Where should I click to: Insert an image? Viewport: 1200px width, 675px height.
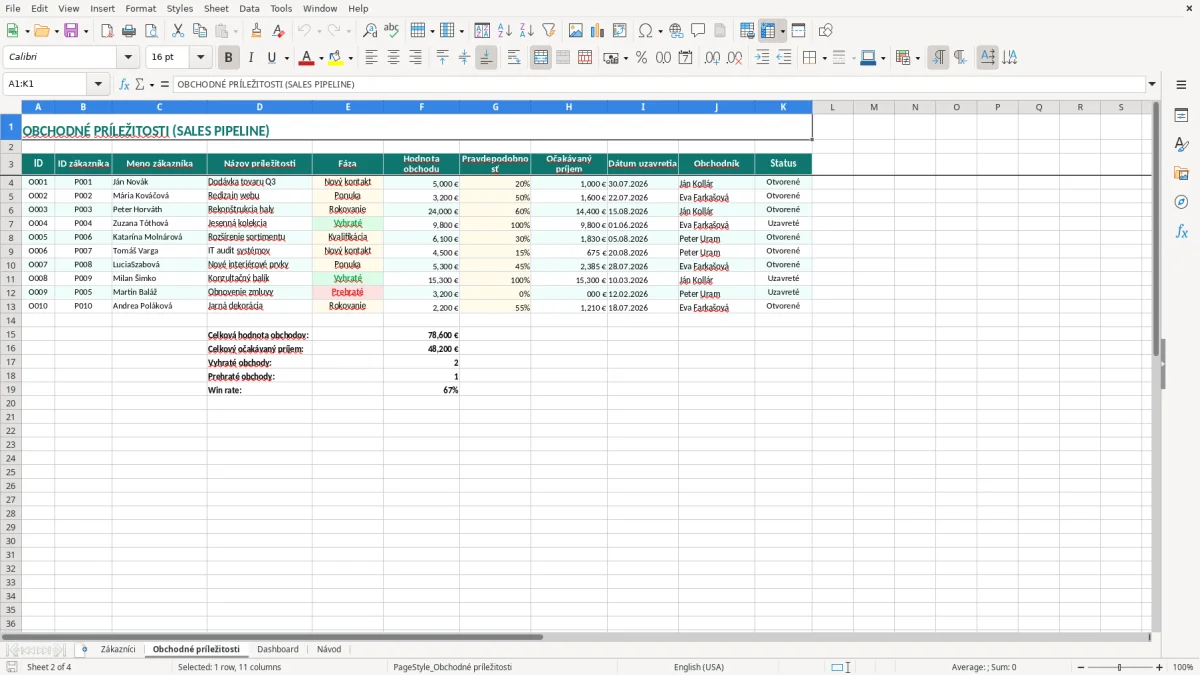point(576,31)
